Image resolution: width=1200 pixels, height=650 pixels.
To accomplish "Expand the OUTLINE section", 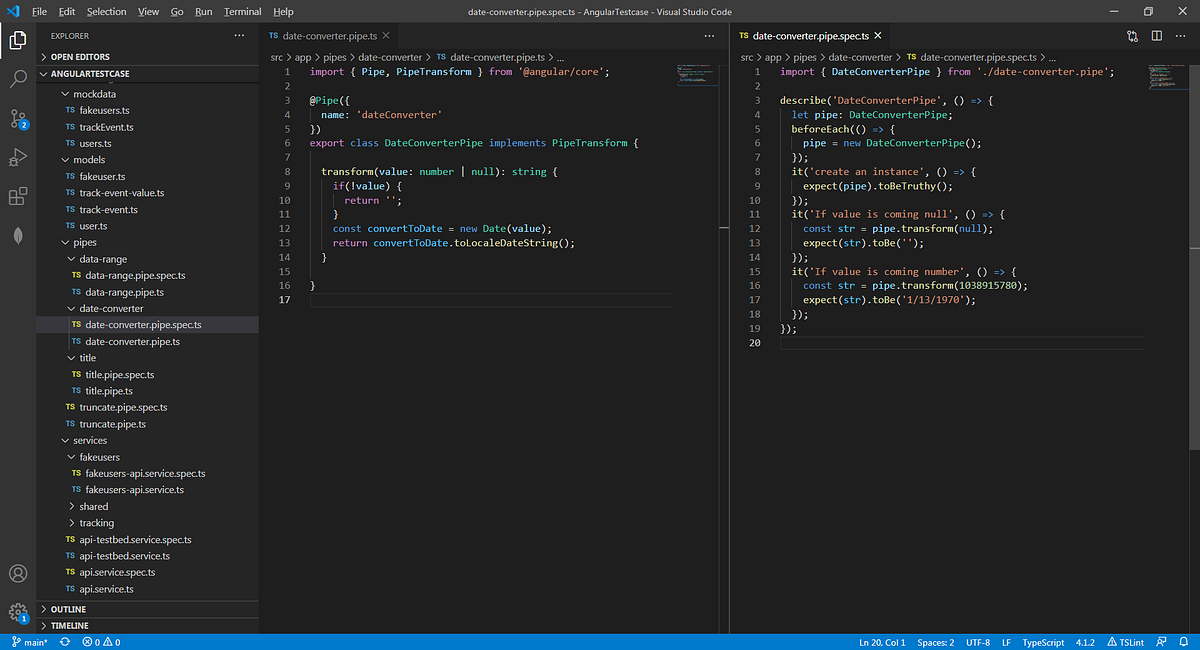I will coord(68,609).
